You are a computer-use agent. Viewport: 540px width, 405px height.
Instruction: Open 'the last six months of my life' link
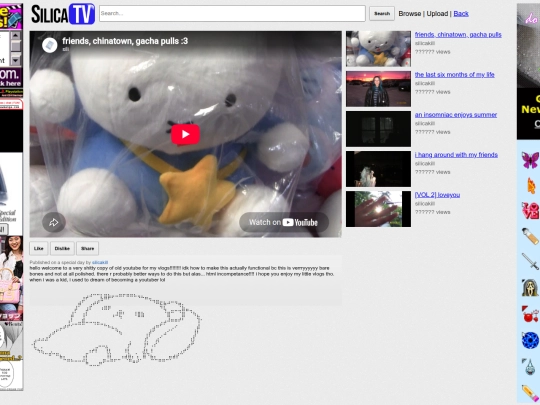click(x=454, y=74)
